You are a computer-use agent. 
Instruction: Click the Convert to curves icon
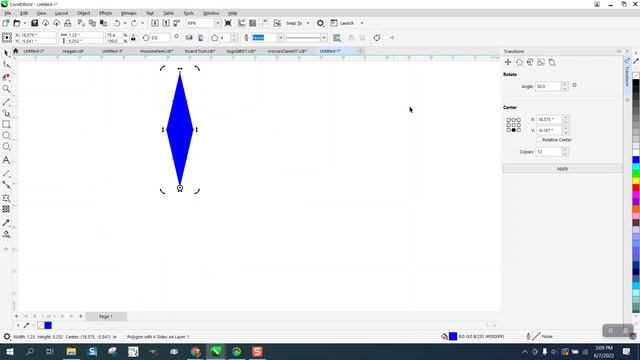tap(377, 38)
